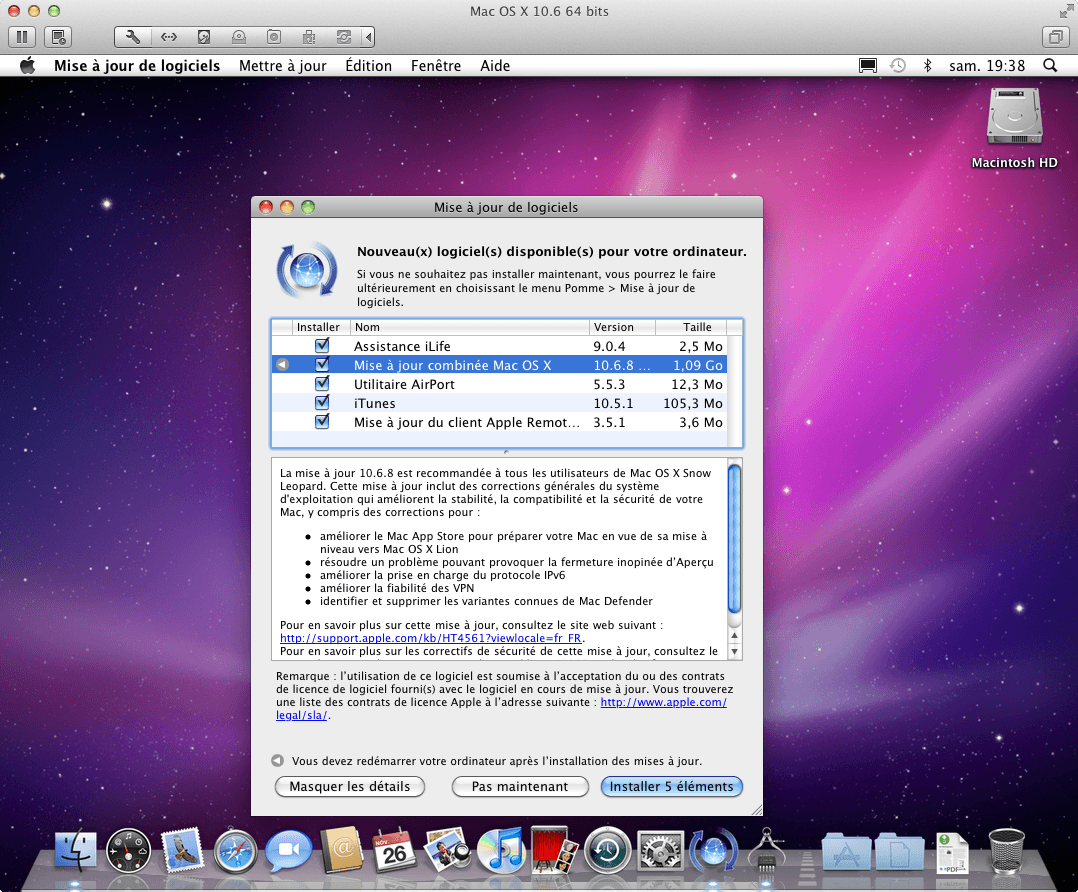The image size is (1078, 892).
Task: Click the VM snapshot button
Action: 58,37
